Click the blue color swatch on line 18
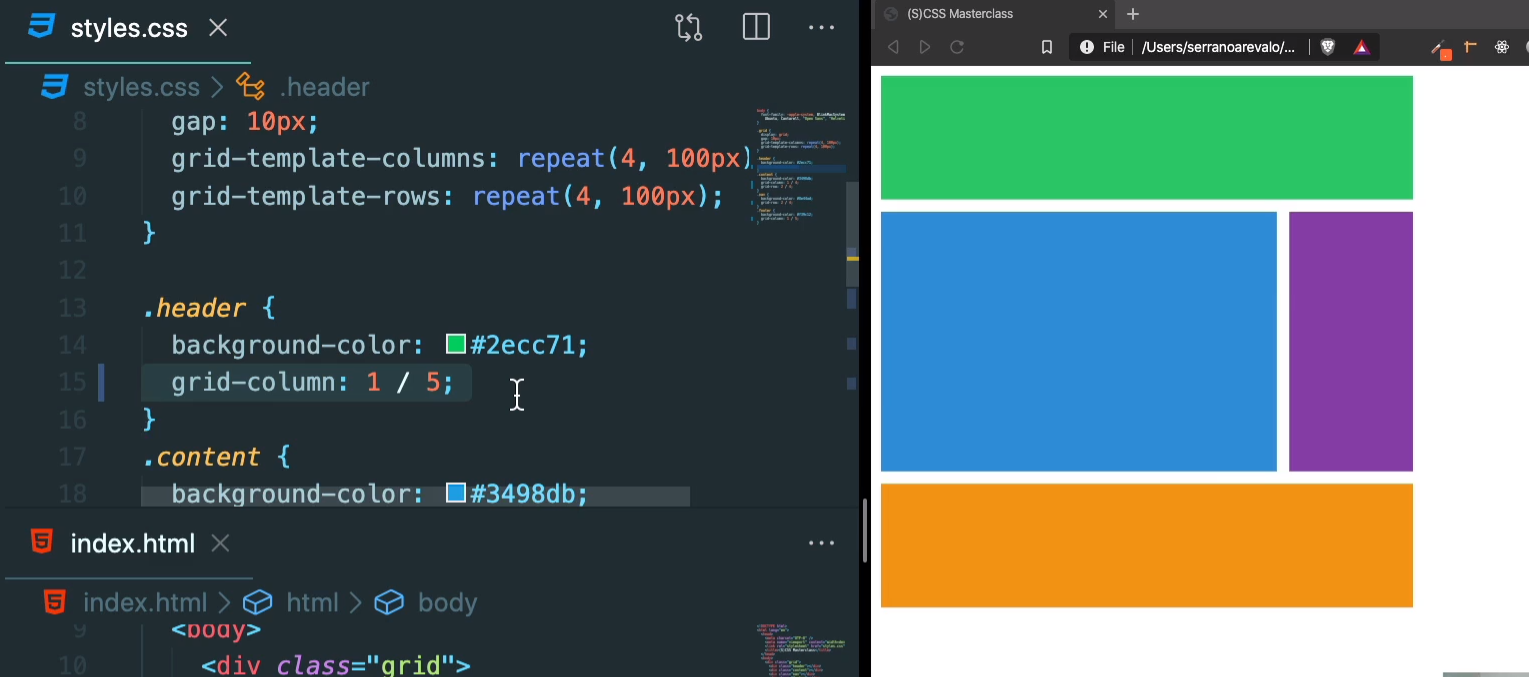Image resolution: width=1529 pixels, height=677 pixels. click(455, 492)
